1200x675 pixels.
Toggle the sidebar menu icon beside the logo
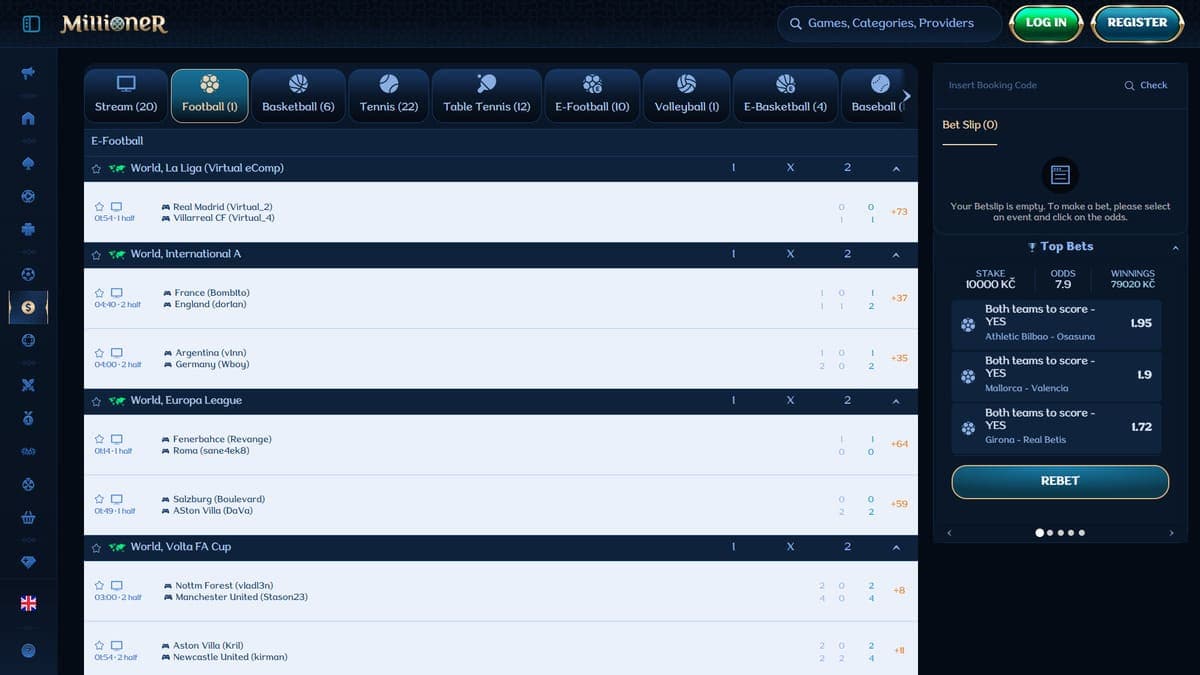tap(31, 23)
